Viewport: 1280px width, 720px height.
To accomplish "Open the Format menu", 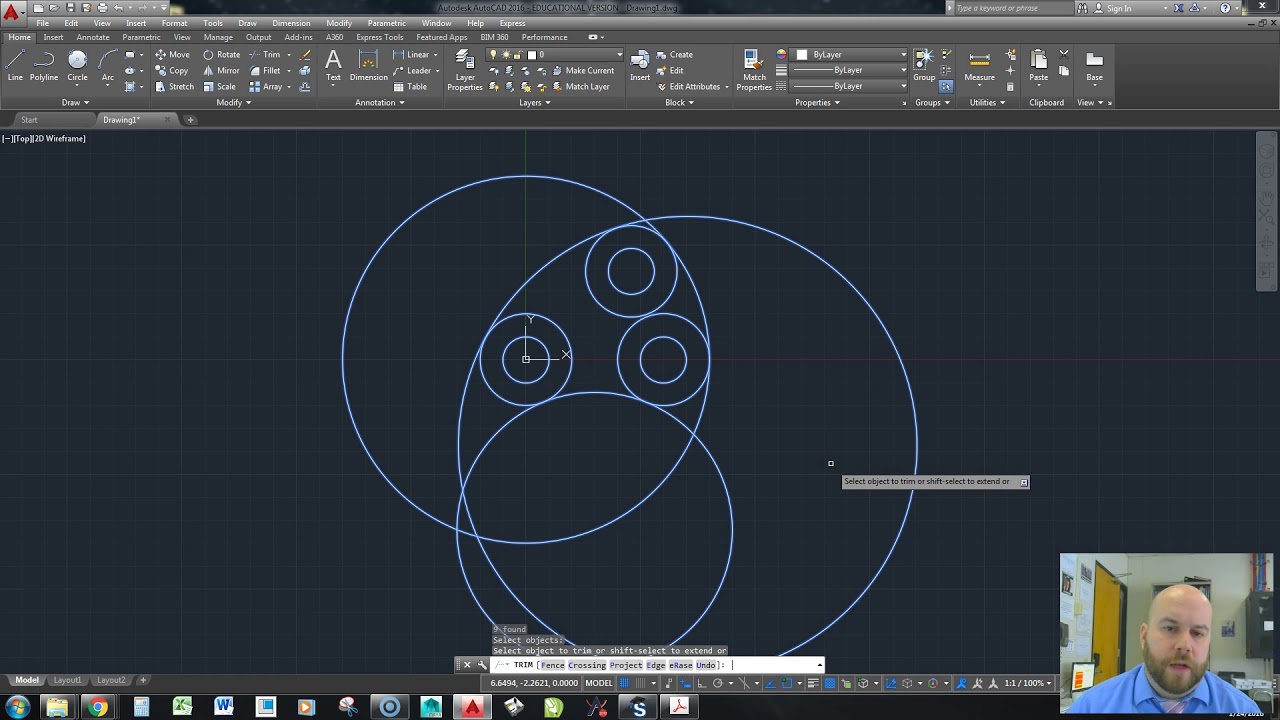I will (x=174, y=23).
